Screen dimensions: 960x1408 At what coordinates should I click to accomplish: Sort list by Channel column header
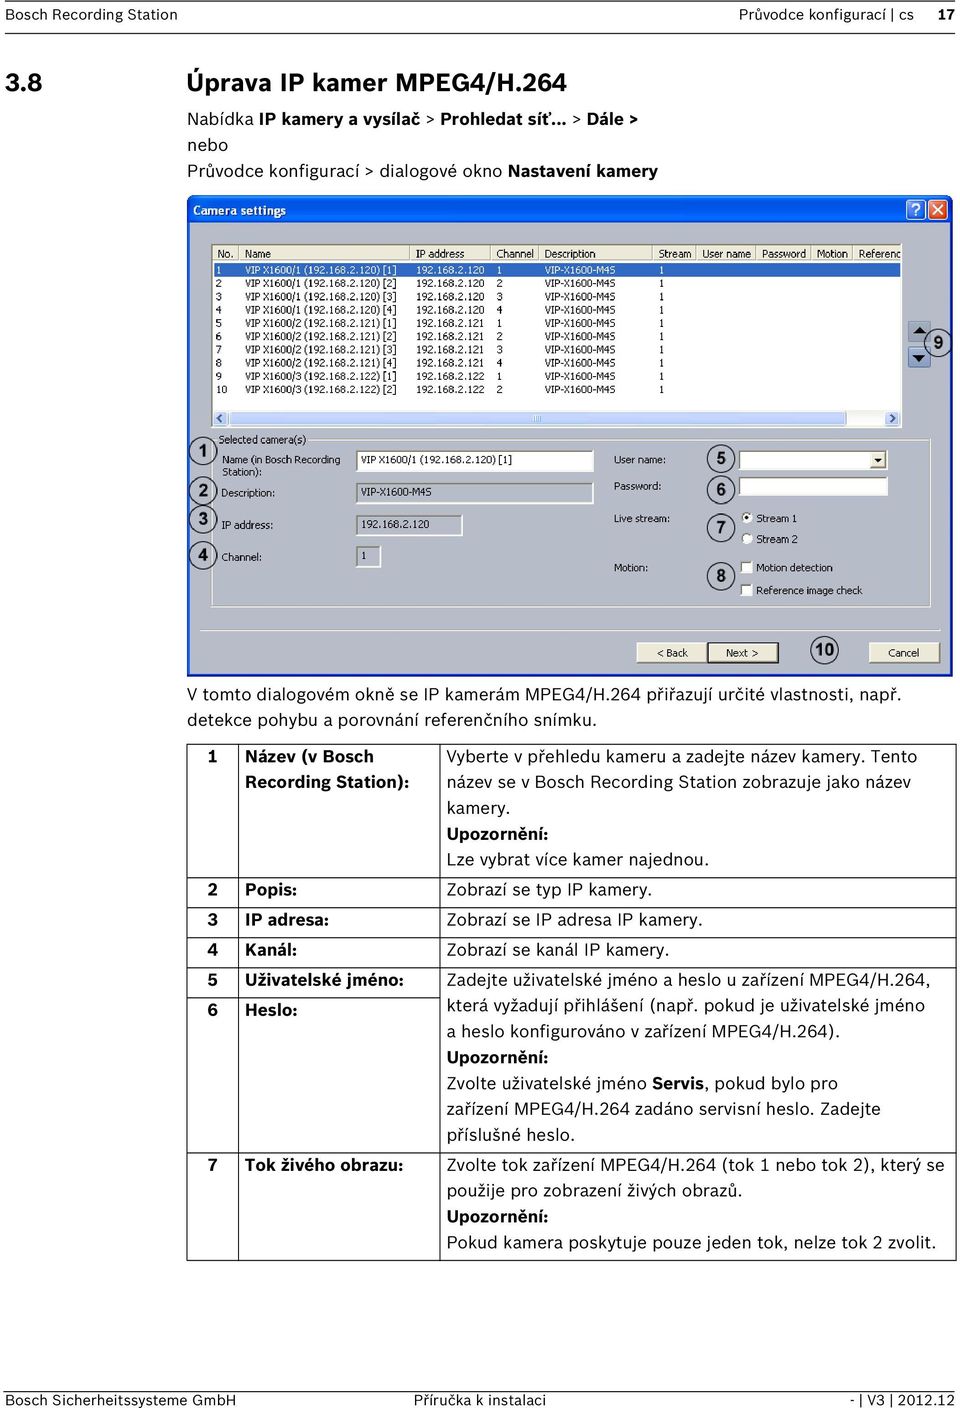click(515, 254)
